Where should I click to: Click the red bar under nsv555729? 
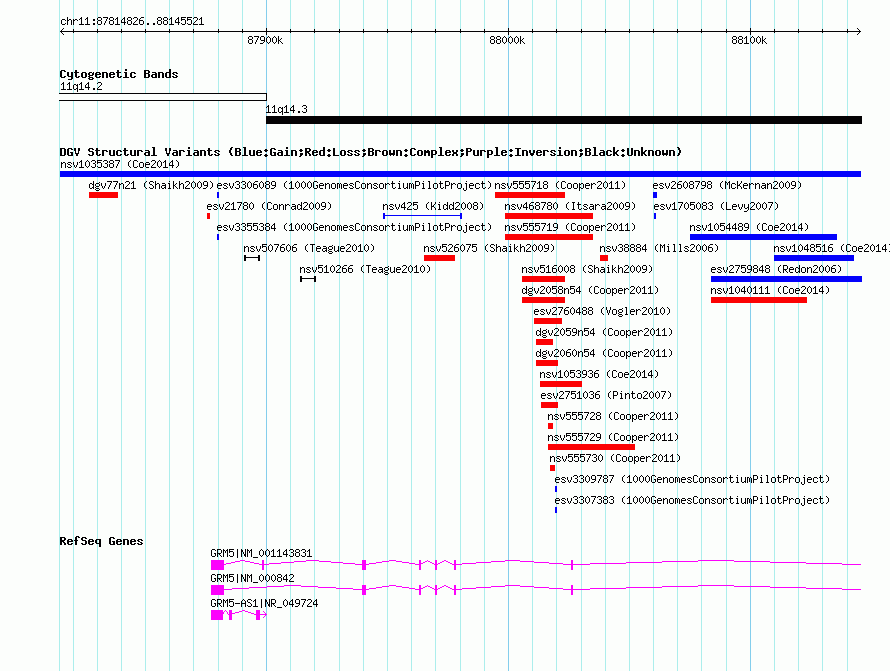[x=591, y=447]
